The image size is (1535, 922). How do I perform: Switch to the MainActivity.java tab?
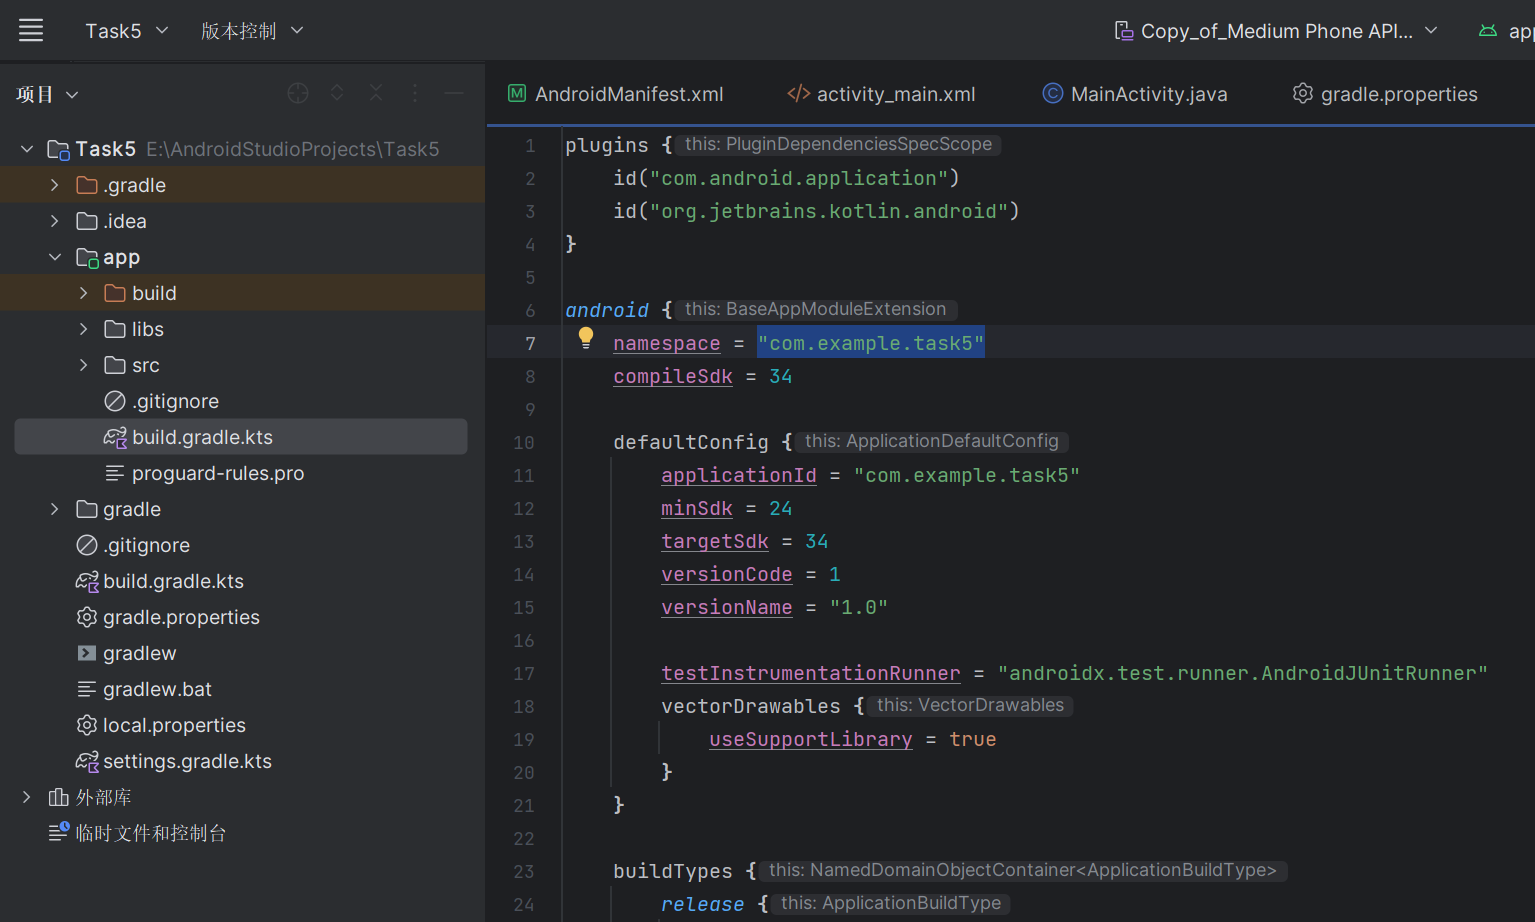pos(1135,94)
